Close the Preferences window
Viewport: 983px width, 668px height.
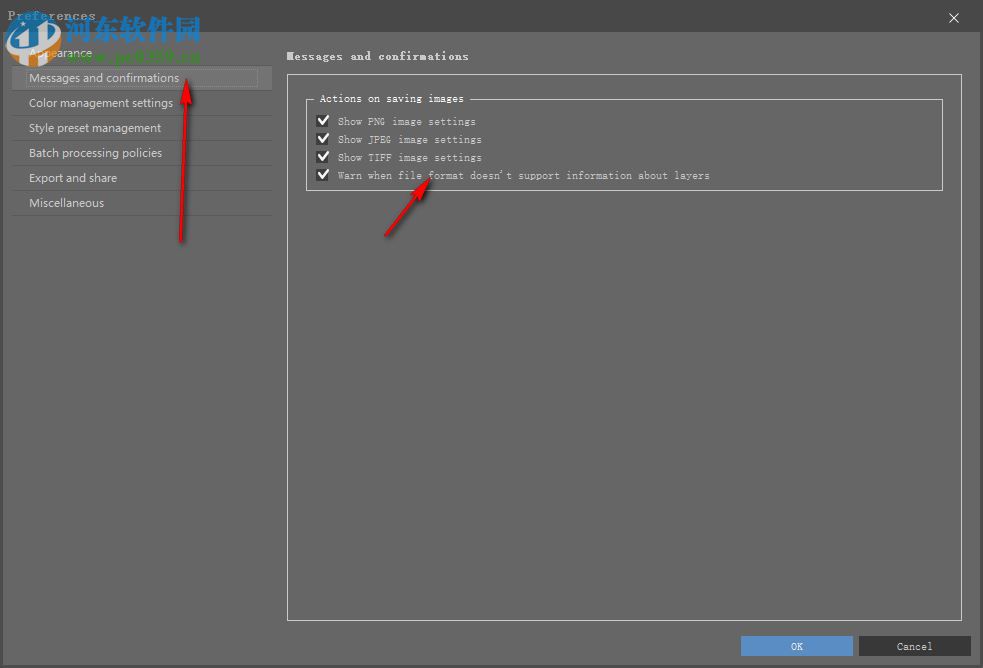pyautogui.click(x=953, y=17)
